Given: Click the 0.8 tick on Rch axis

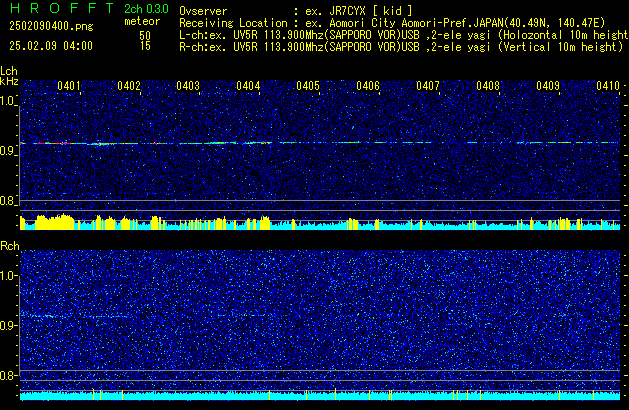Looking at the screenshot, I should (x=8, y=375).
